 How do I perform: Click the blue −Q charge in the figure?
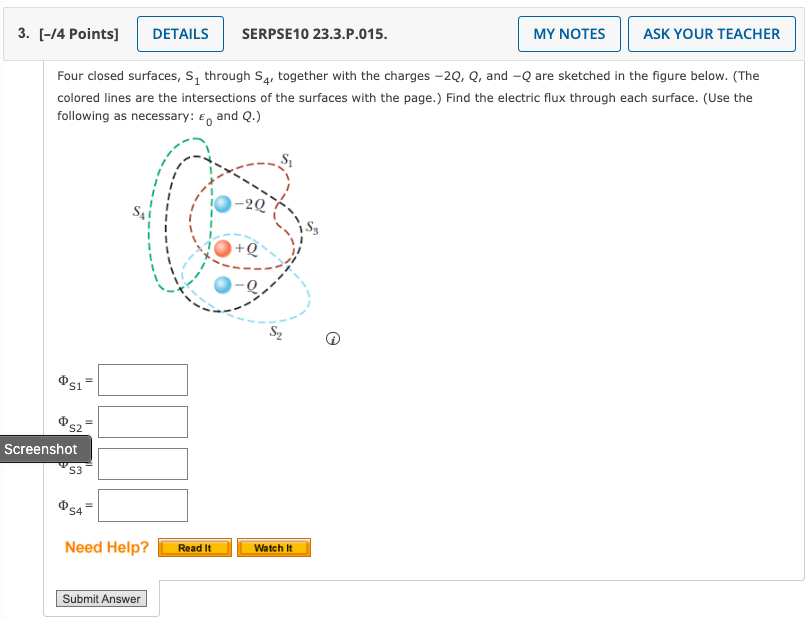(221, 283)
